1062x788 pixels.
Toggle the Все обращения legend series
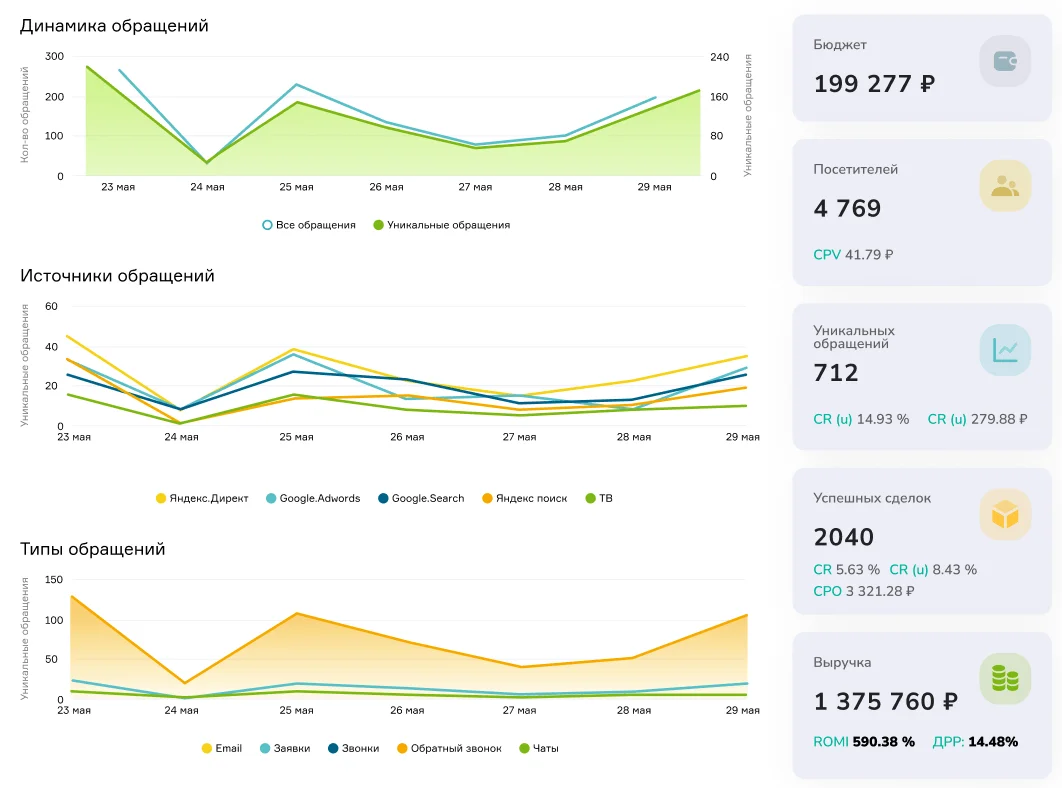(309, 225)
